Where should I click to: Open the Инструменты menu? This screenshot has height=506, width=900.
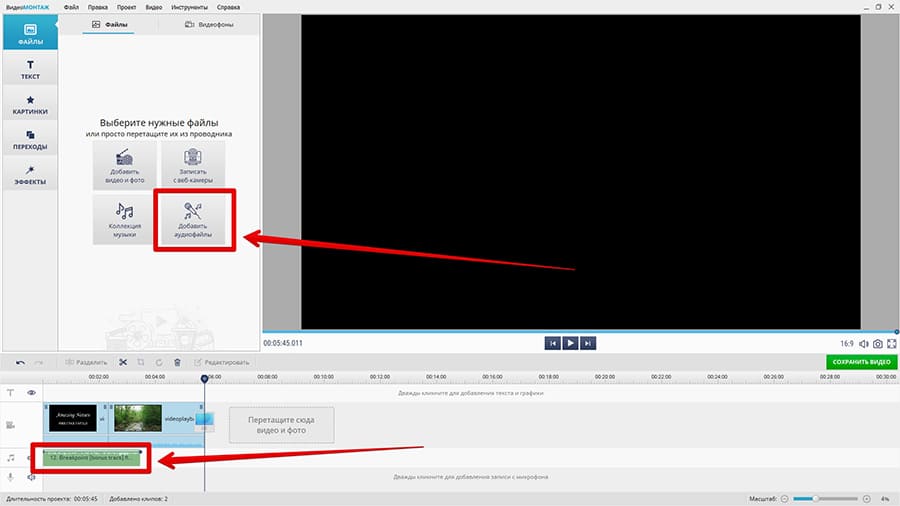pos(189,7)
